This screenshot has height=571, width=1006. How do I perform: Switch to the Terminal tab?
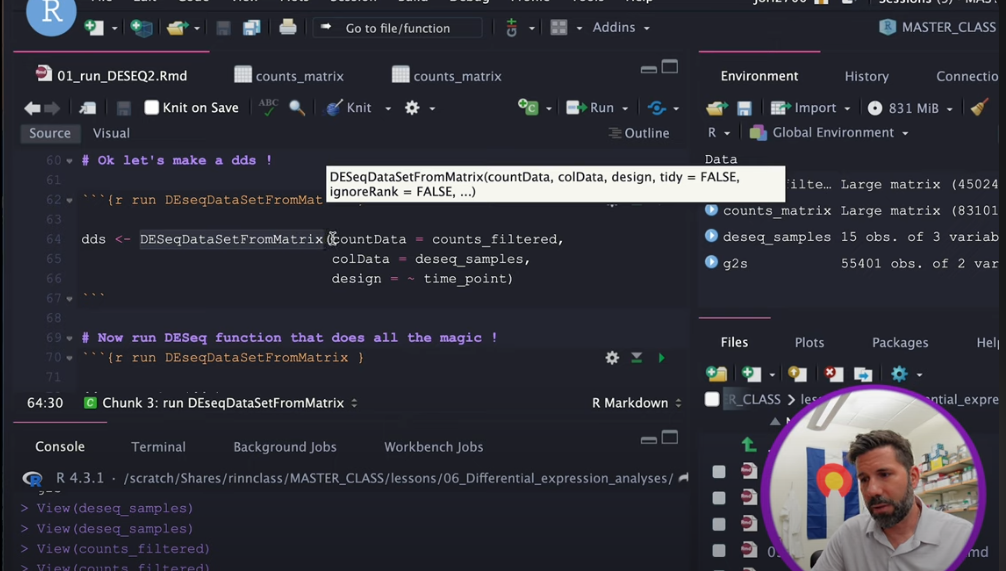pyautogui.click(x=158, y=447)
